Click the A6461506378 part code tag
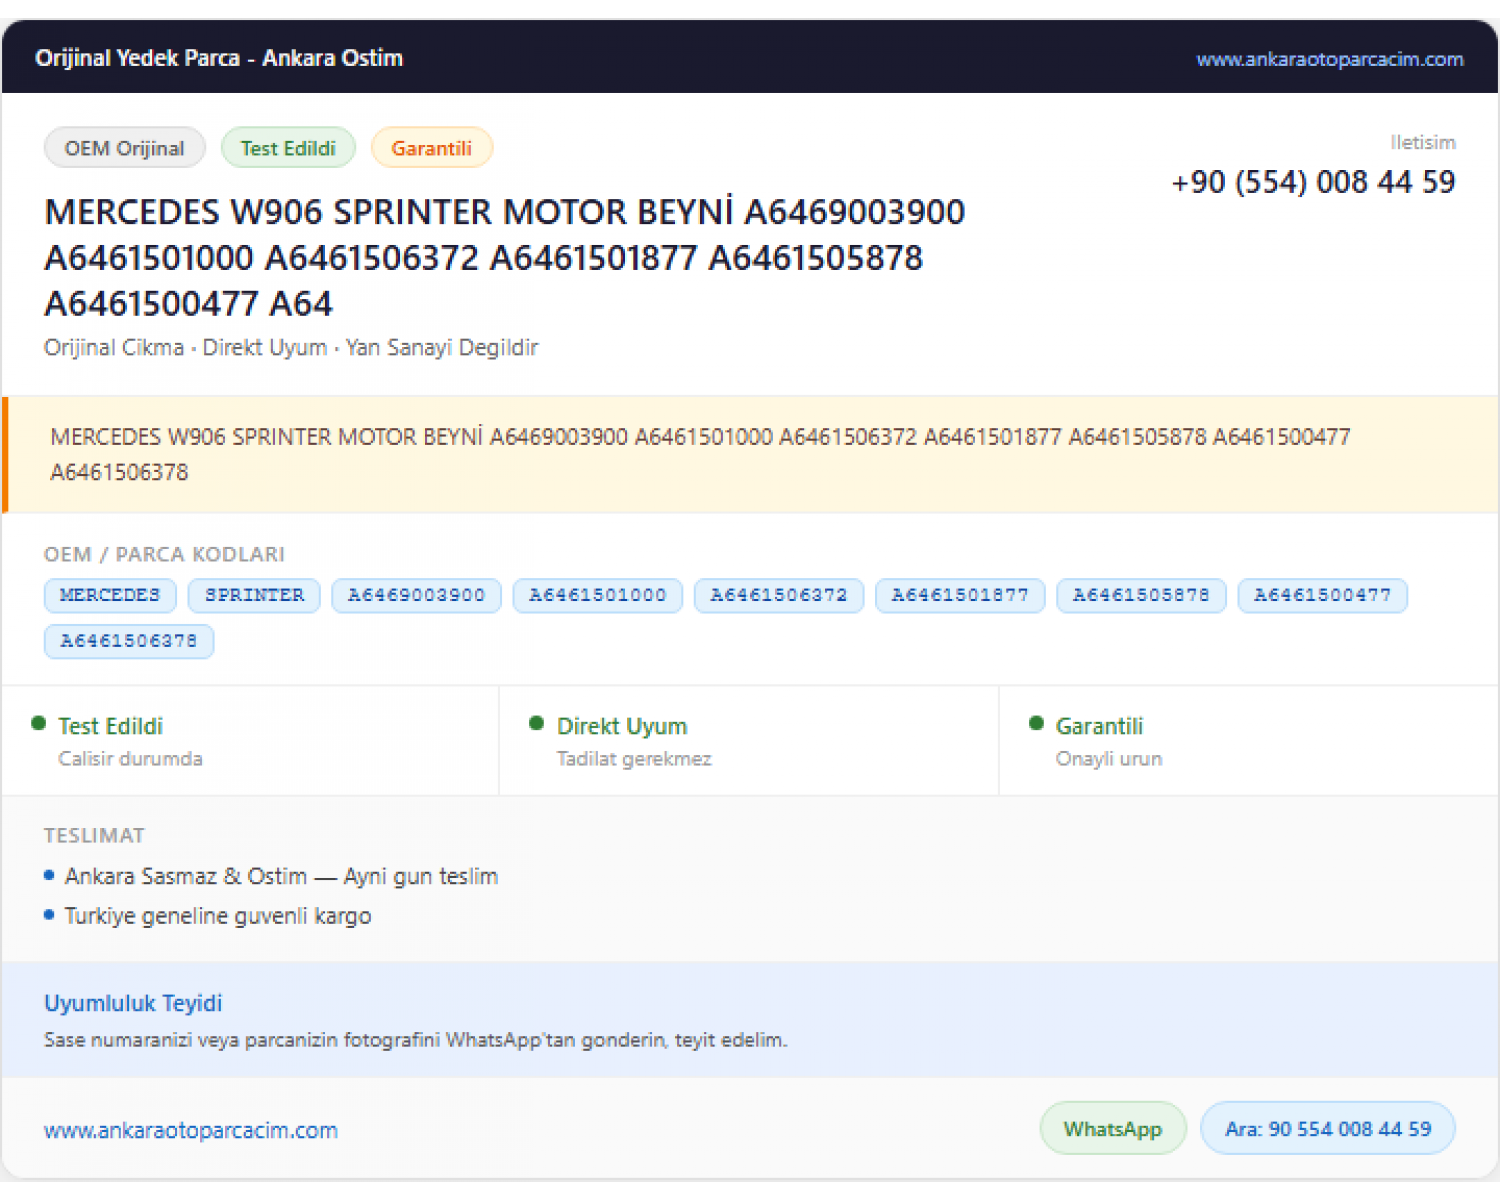Viewport: 1500px width, 1200px height. tap(129, 641)
